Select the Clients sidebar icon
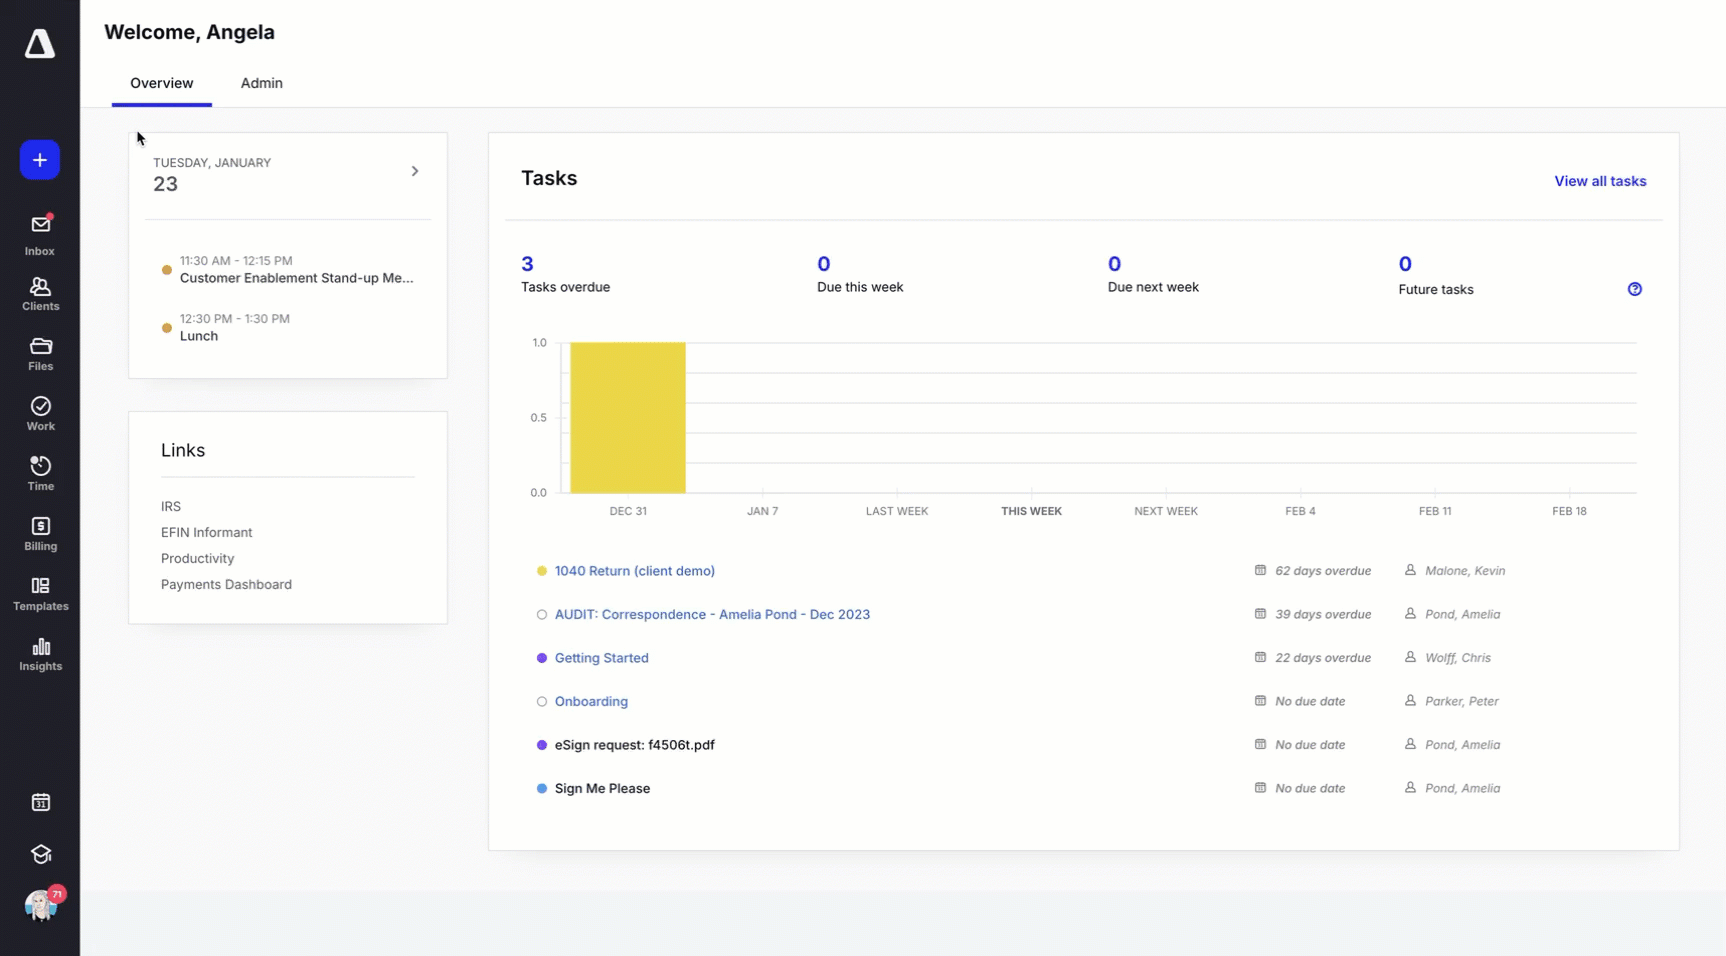Screen dimensions: 1726x956 [x=40, y=293]
